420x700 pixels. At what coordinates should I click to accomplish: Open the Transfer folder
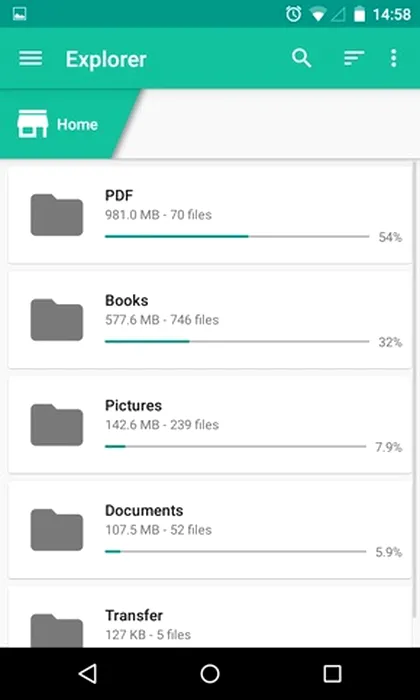pyautogui.click(x=209, y=617)
